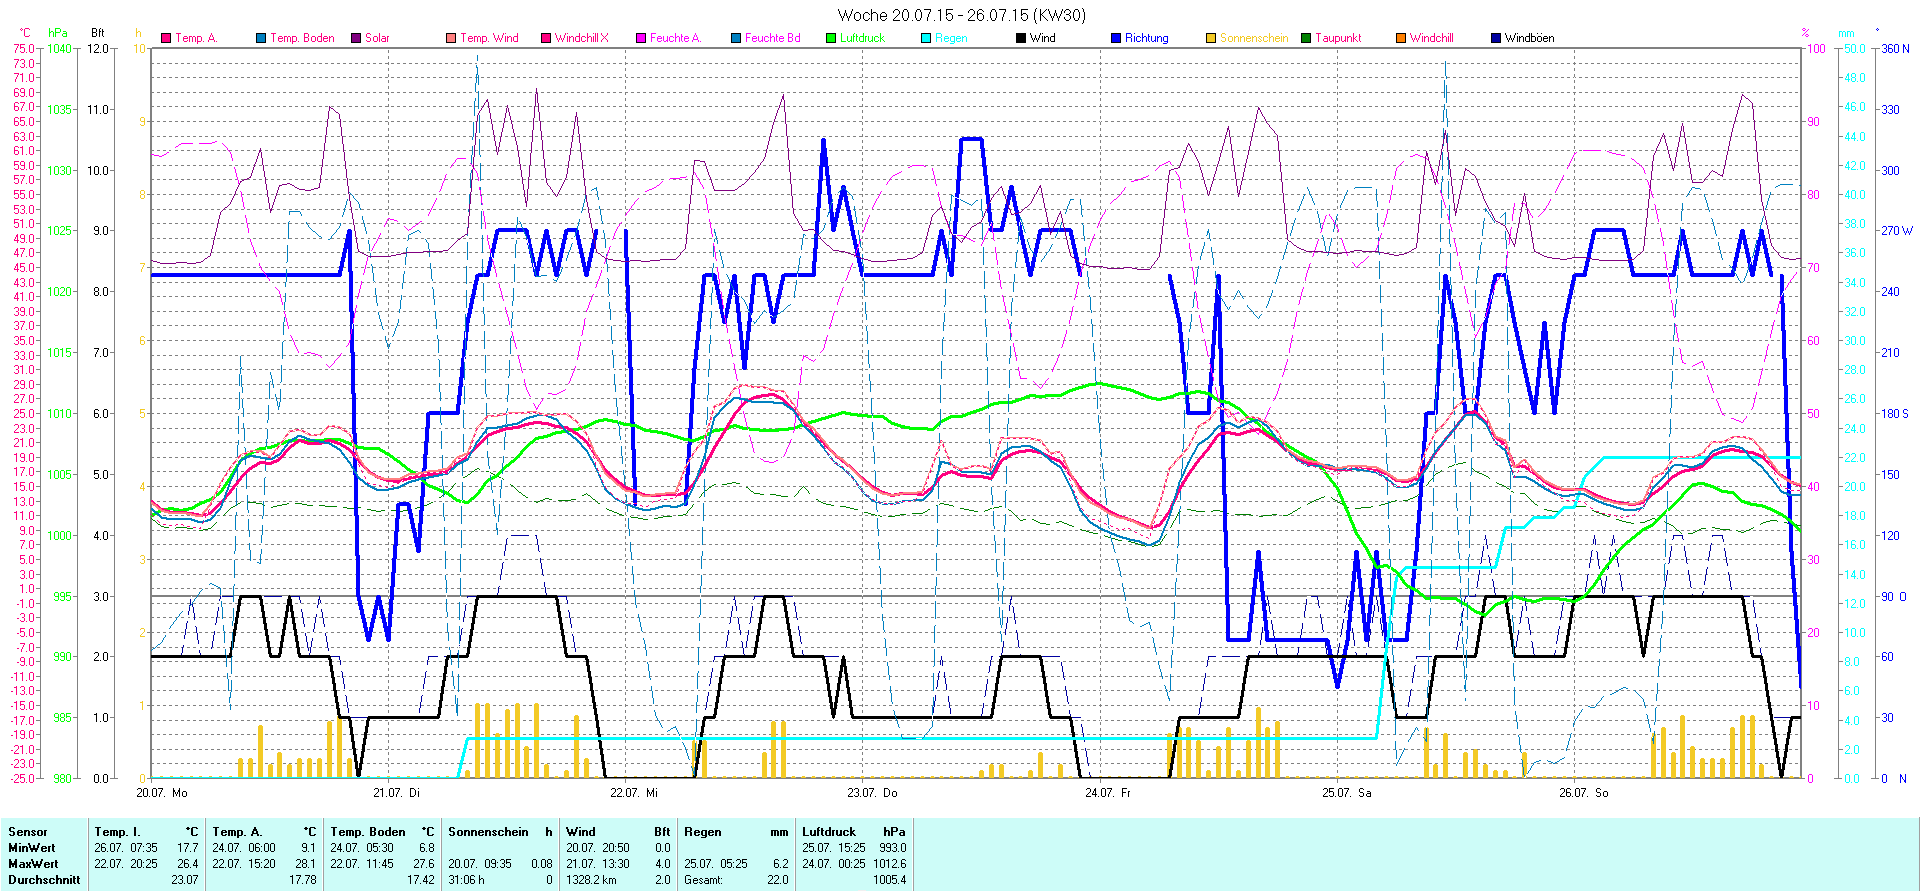Click the Richtung blue legend square
1920x891 pixels.
point(1116,38)
